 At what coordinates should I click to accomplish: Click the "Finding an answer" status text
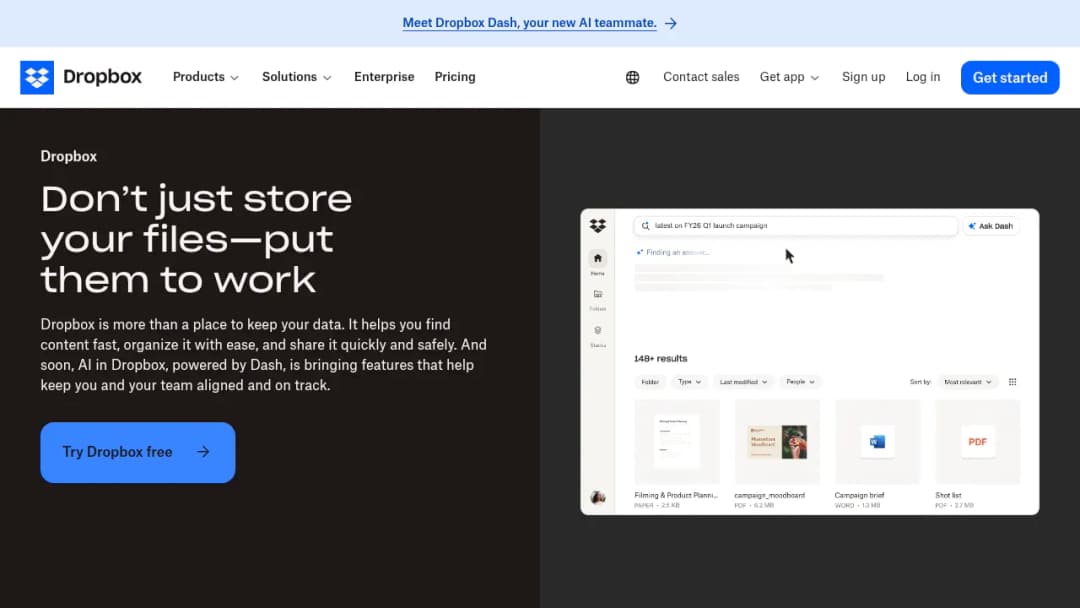(x=677, y=253)
